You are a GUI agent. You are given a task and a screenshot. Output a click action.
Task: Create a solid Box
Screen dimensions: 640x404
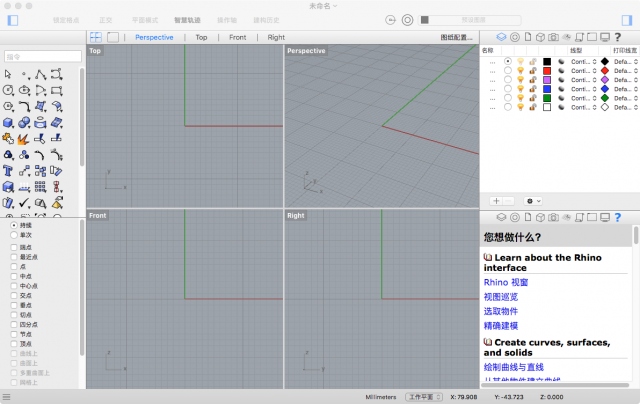[x=8, y=122]
